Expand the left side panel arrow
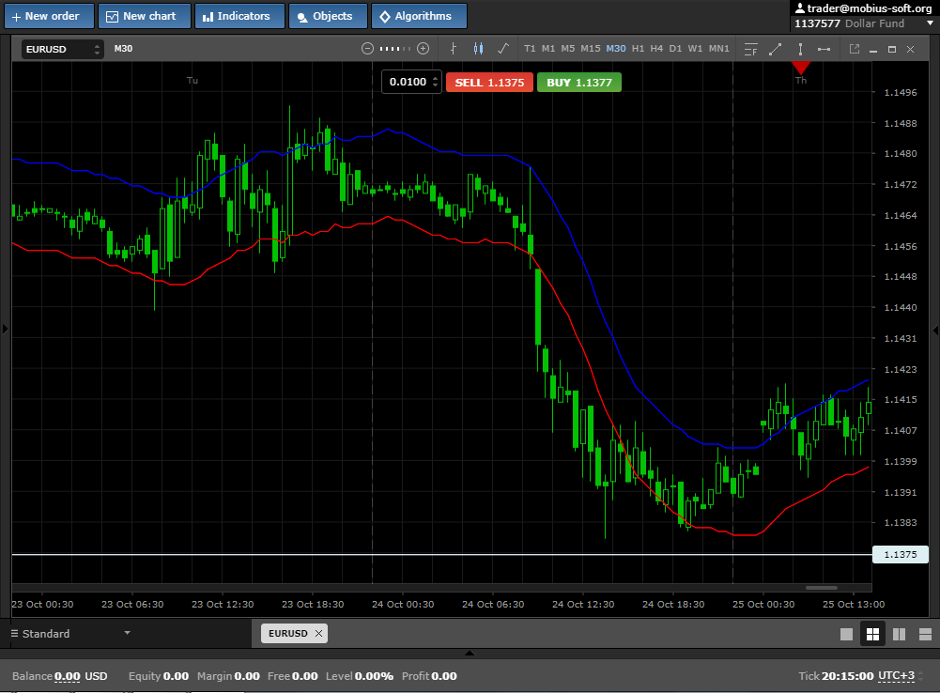 point(5,329)
